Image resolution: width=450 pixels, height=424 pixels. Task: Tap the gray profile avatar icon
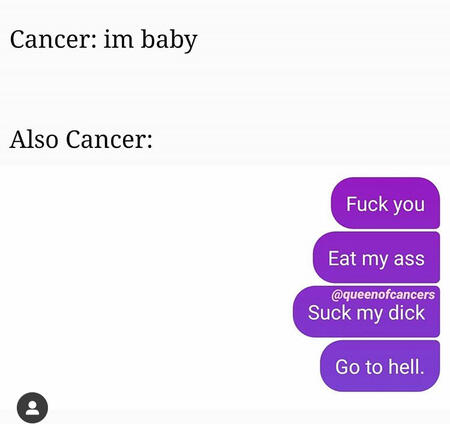[32, 408]
